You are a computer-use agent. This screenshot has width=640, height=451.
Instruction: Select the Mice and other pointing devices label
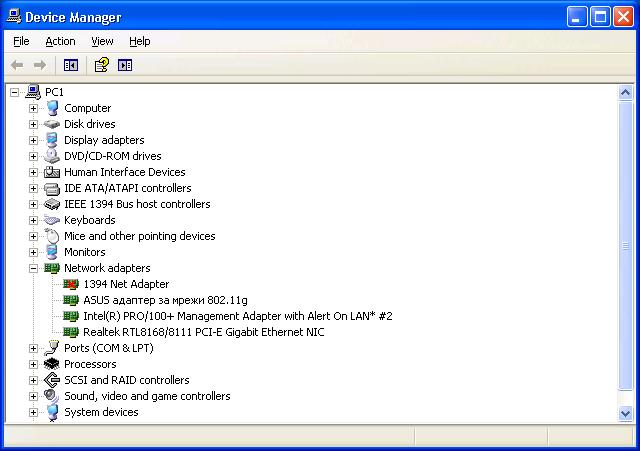click(x=140, y=236)
